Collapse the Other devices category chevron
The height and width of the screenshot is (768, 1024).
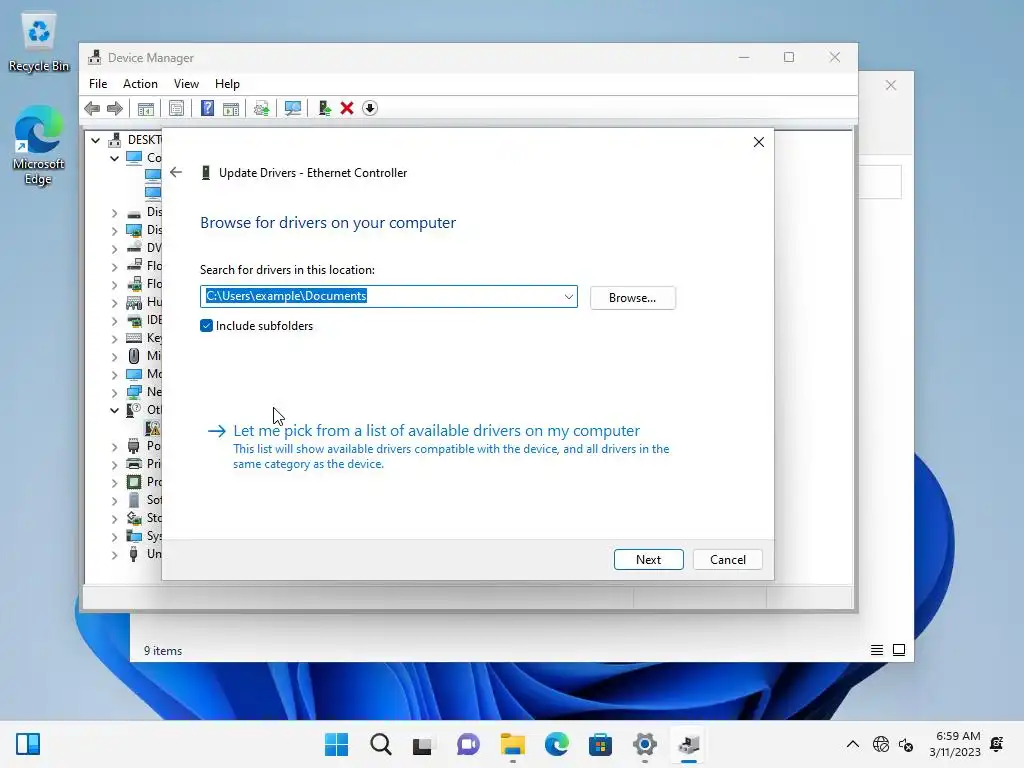[114, 410]
